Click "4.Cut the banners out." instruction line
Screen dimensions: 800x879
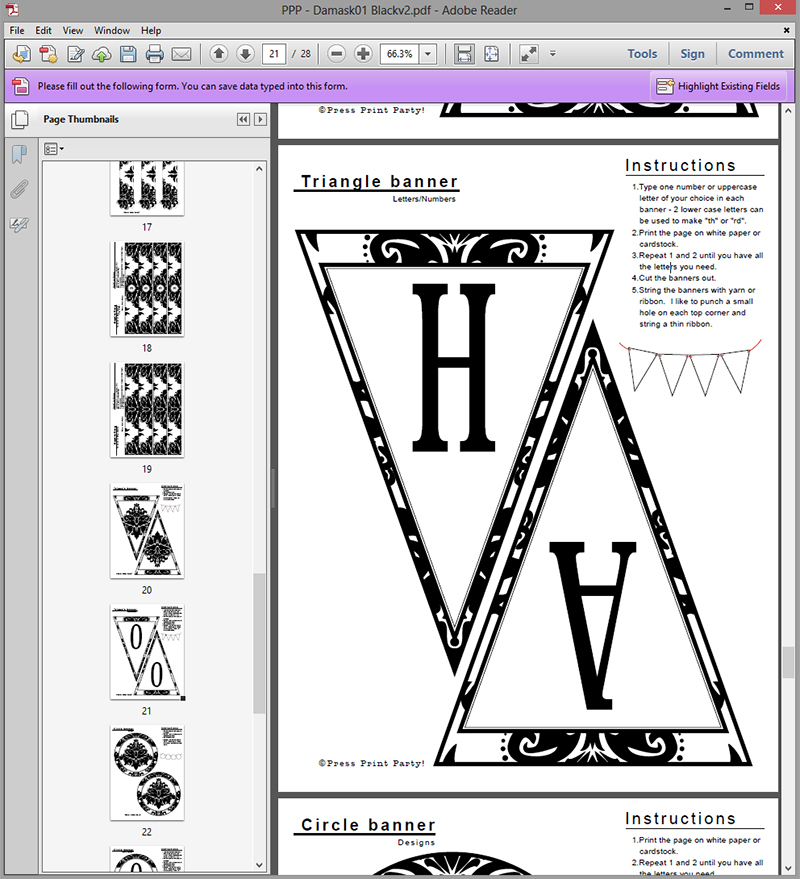tap(674, 278)
